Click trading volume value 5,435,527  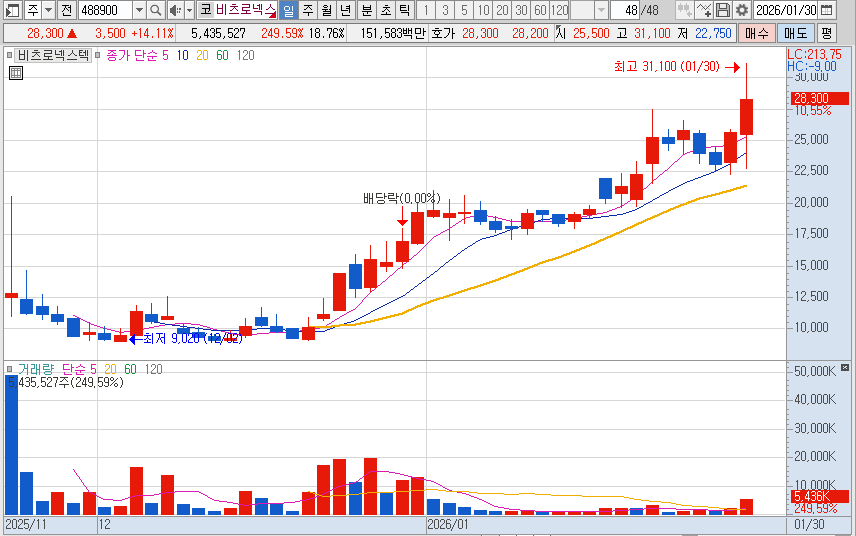[218, 33]
